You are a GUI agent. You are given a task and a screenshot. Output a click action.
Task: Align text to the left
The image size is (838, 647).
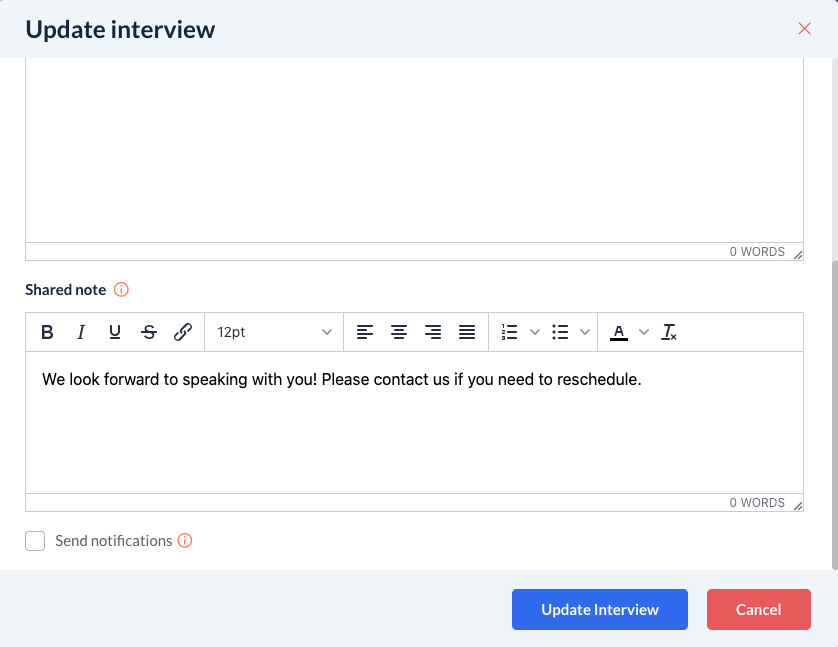coord(365,332)
